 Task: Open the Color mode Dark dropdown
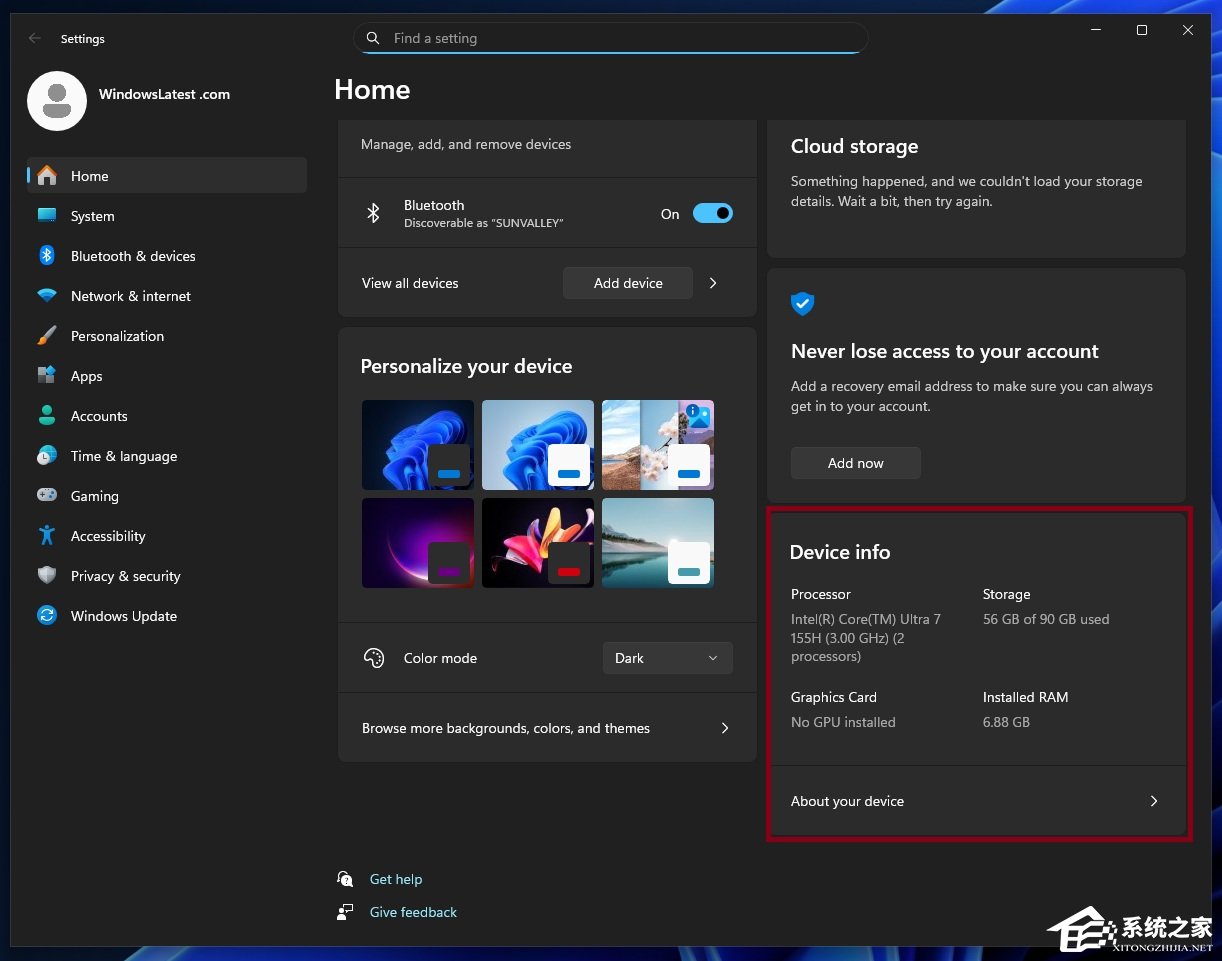point(668,658)
